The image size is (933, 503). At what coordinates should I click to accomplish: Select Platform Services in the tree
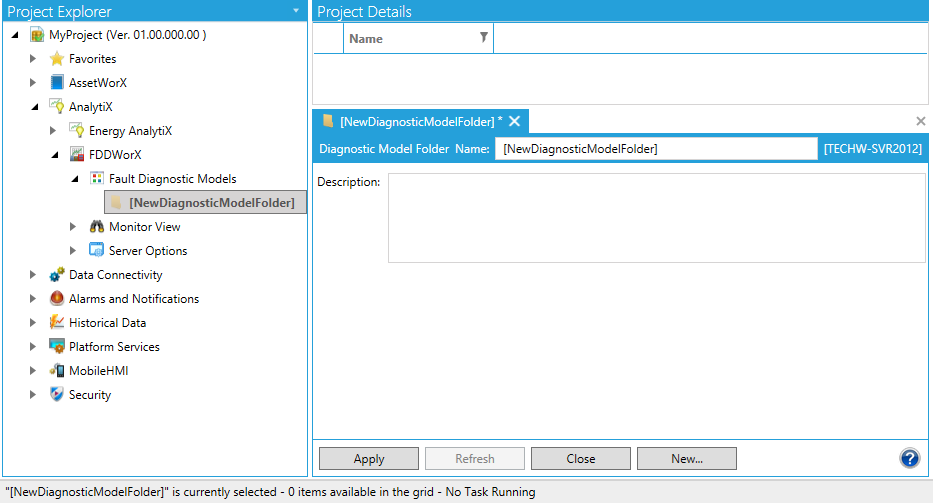tap(114, 347)
